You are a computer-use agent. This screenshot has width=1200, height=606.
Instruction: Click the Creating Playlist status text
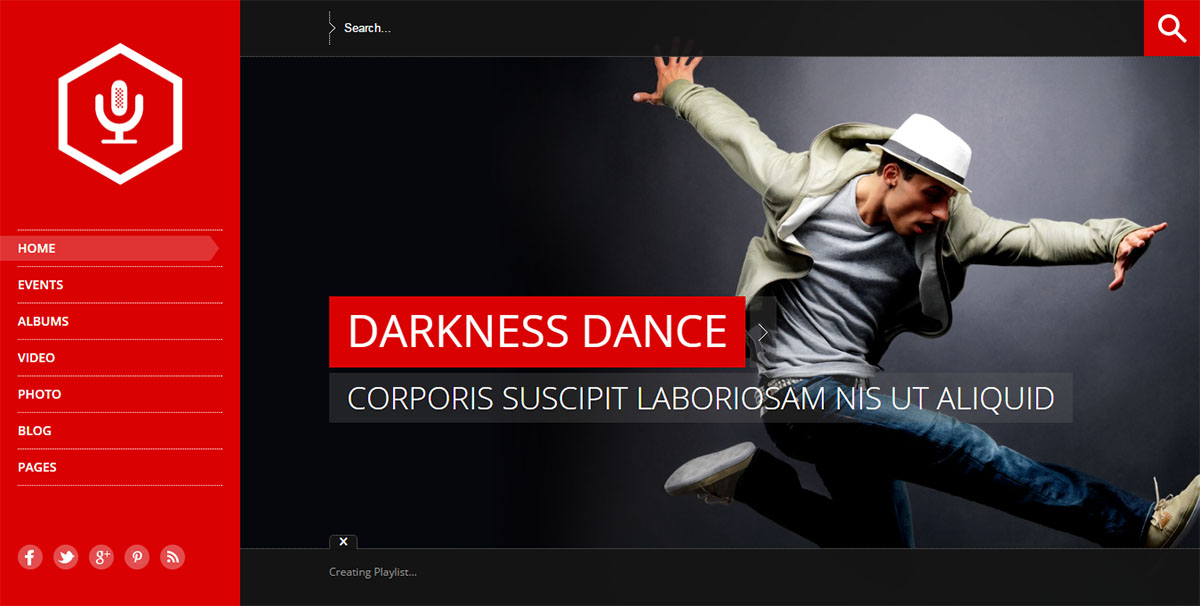click(x=373, y=572)
